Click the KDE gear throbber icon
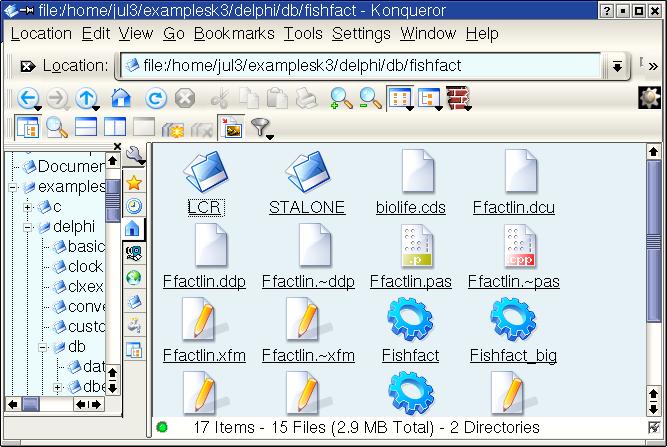Image resolution: width=667 pixels, height=447 pixels. pyautogui.click(x=649, y=97)
